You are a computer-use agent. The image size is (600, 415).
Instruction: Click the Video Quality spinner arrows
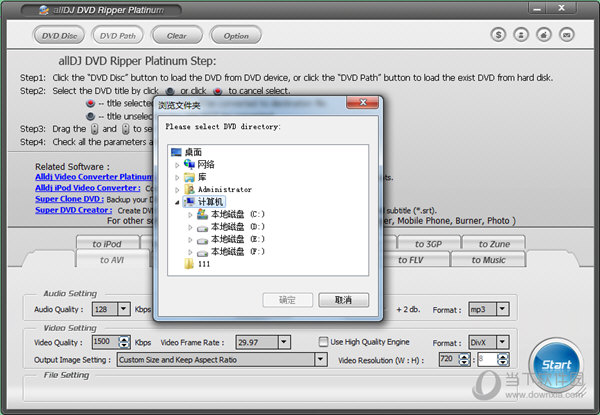(x=124, y=342)
